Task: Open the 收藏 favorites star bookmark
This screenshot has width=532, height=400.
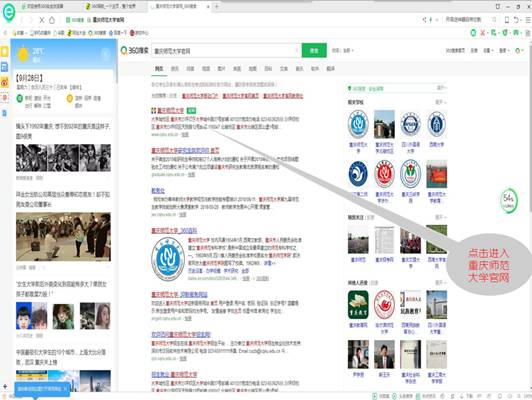Action: tap(18, 33)
